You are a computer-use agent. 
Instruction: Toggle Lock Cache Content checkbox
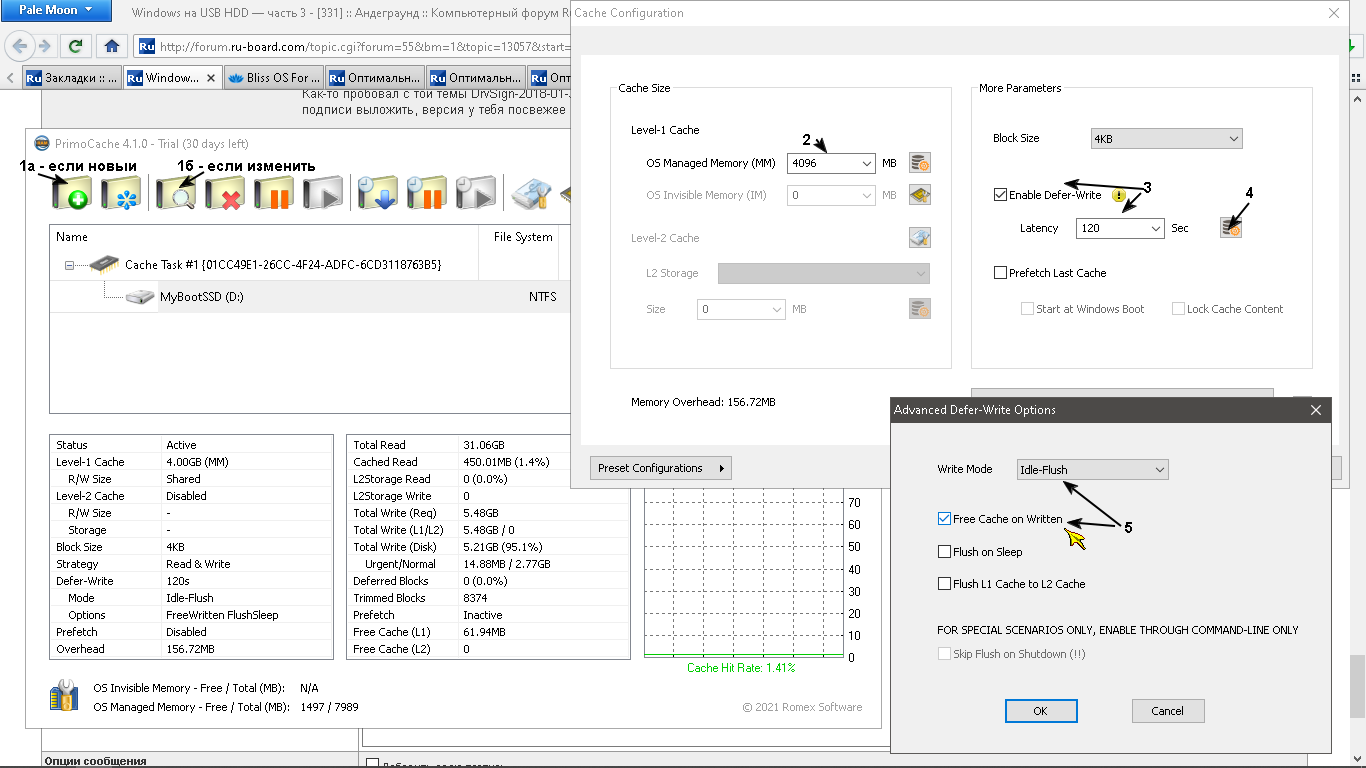coord(1178,309)
